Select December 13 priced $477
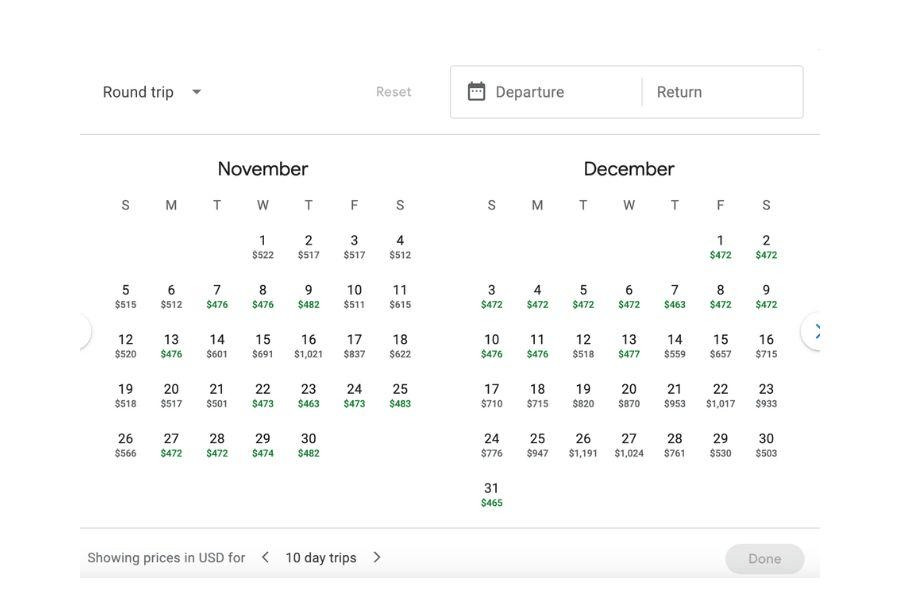 pos(629,345)
